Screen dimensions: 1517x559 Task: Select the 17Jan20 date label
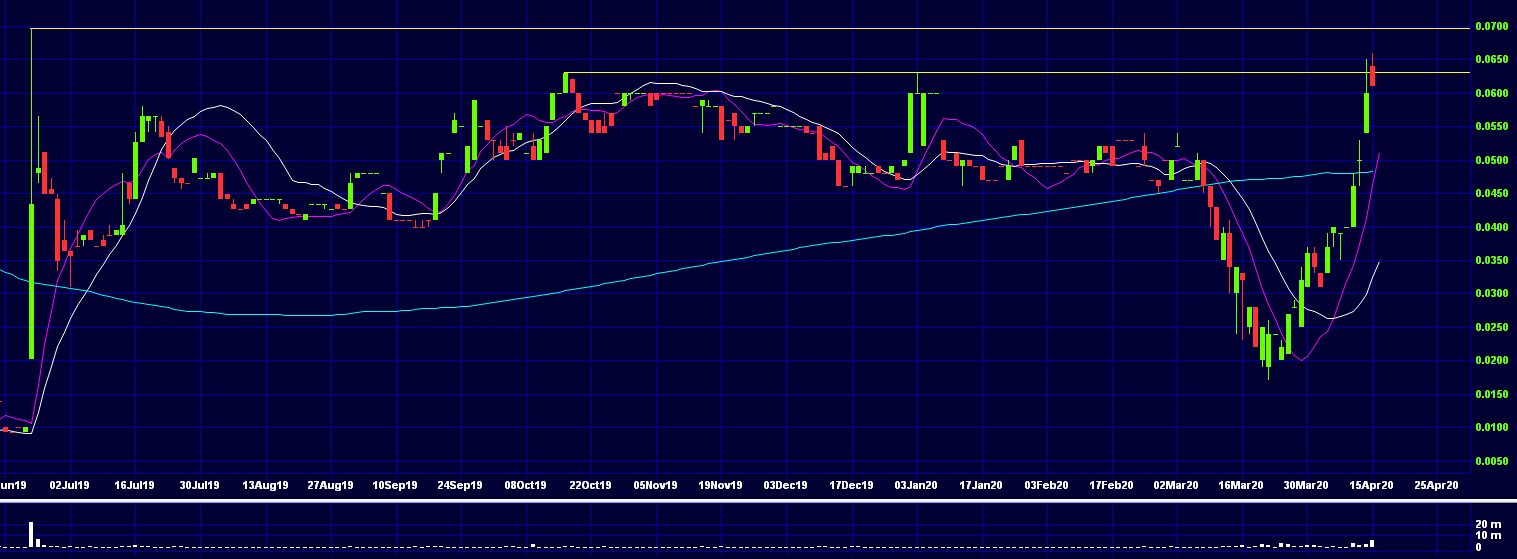[981, 485]
